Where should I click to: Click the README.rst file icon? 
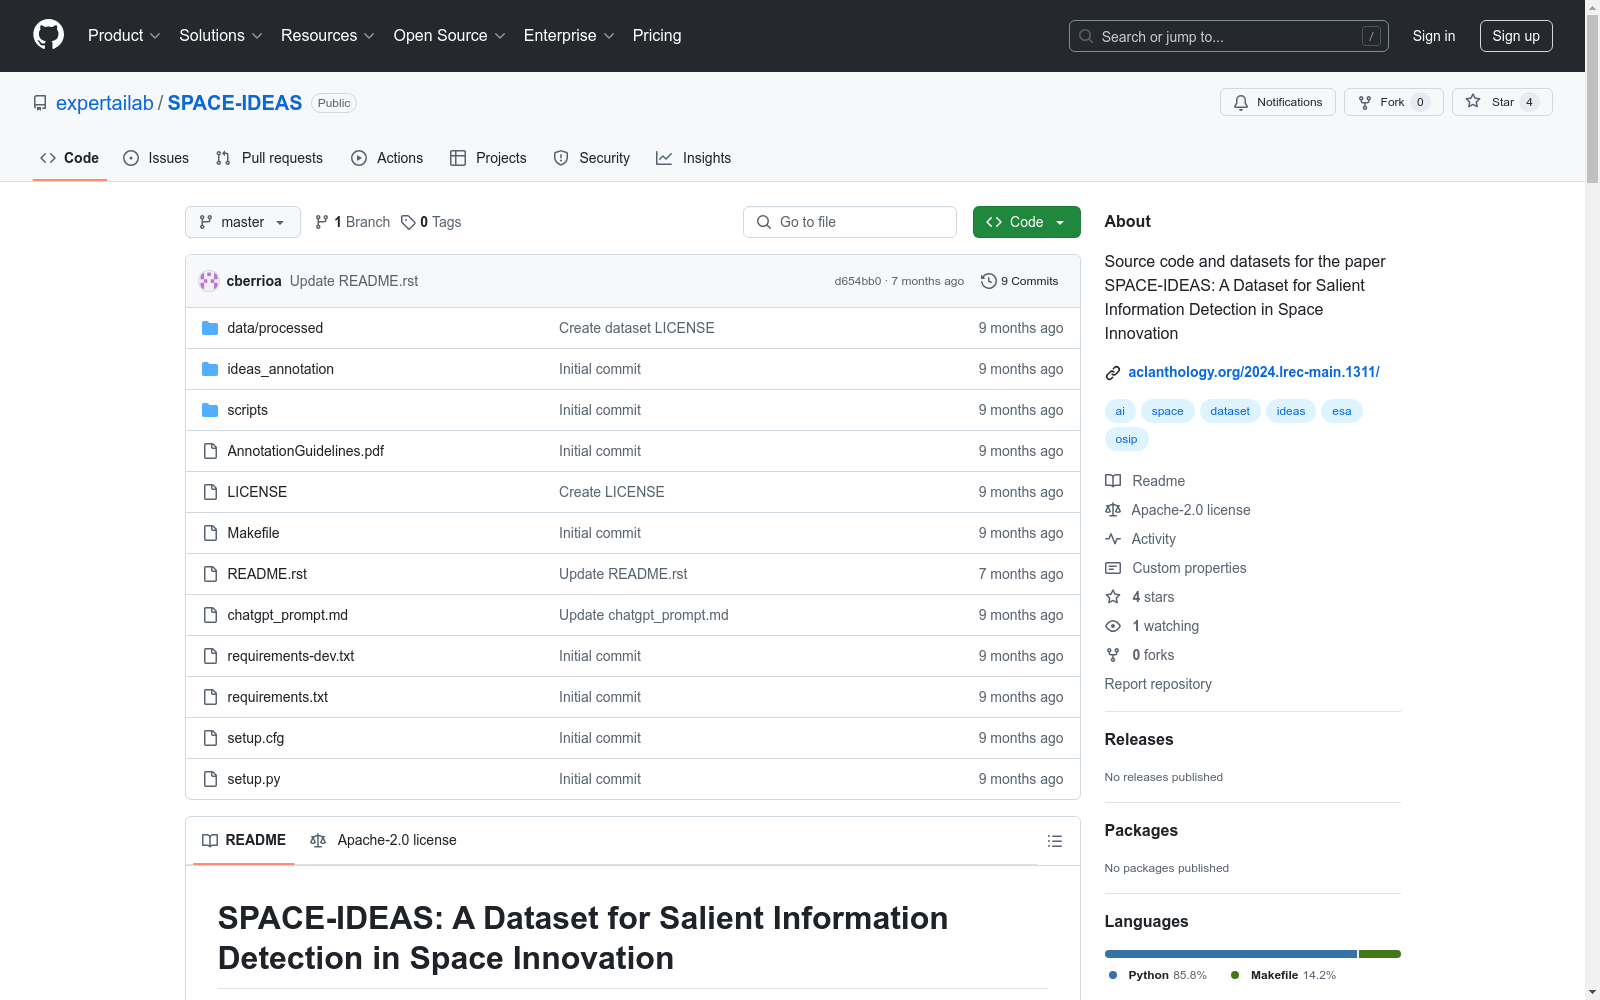(x=210, y=574)
